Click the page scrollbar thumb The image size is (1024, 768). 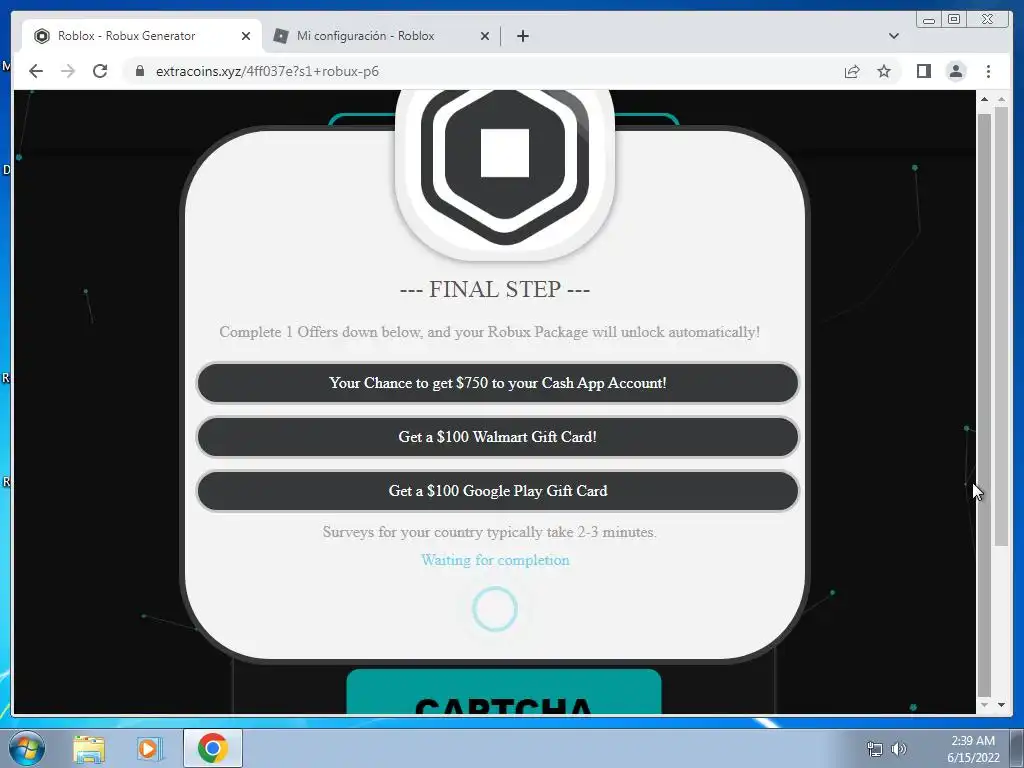(1001, 327)
